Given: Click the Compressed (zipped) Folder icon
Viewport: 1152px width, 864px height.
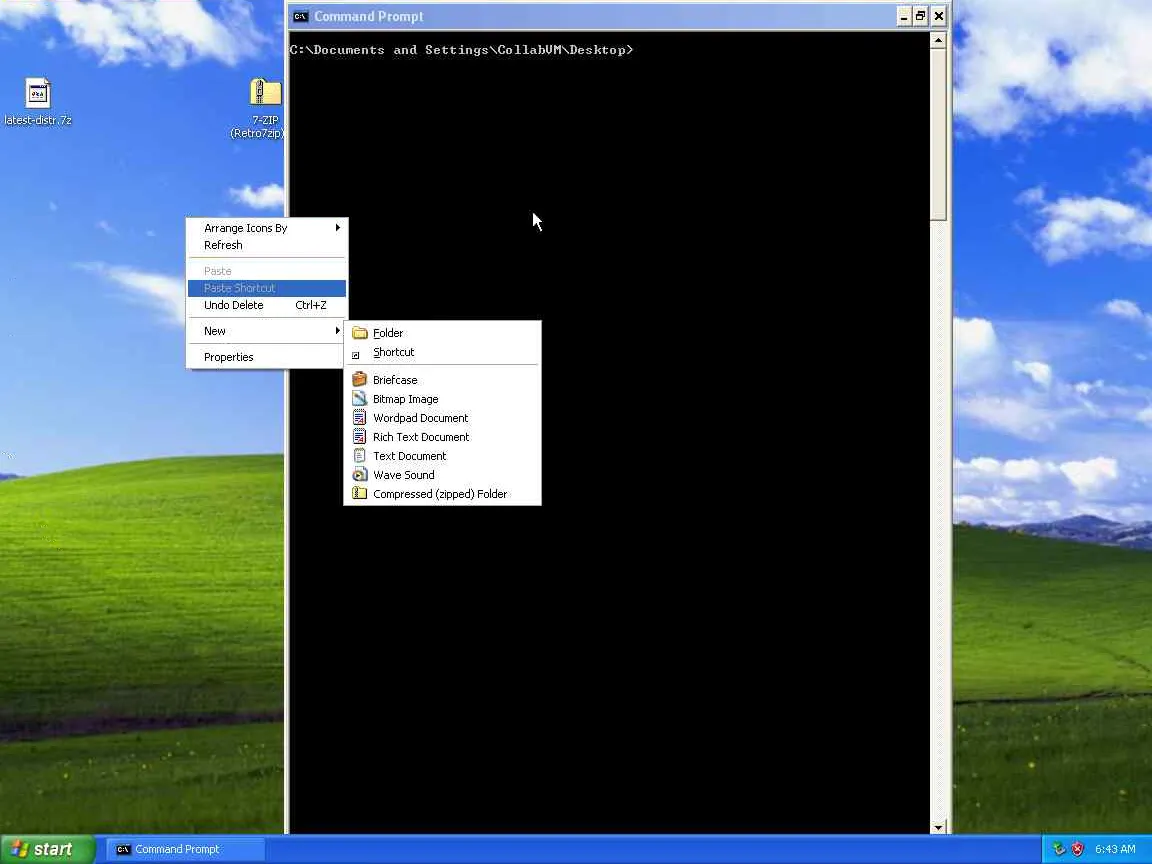Looking at the screenshot, I should coord(359,494).
